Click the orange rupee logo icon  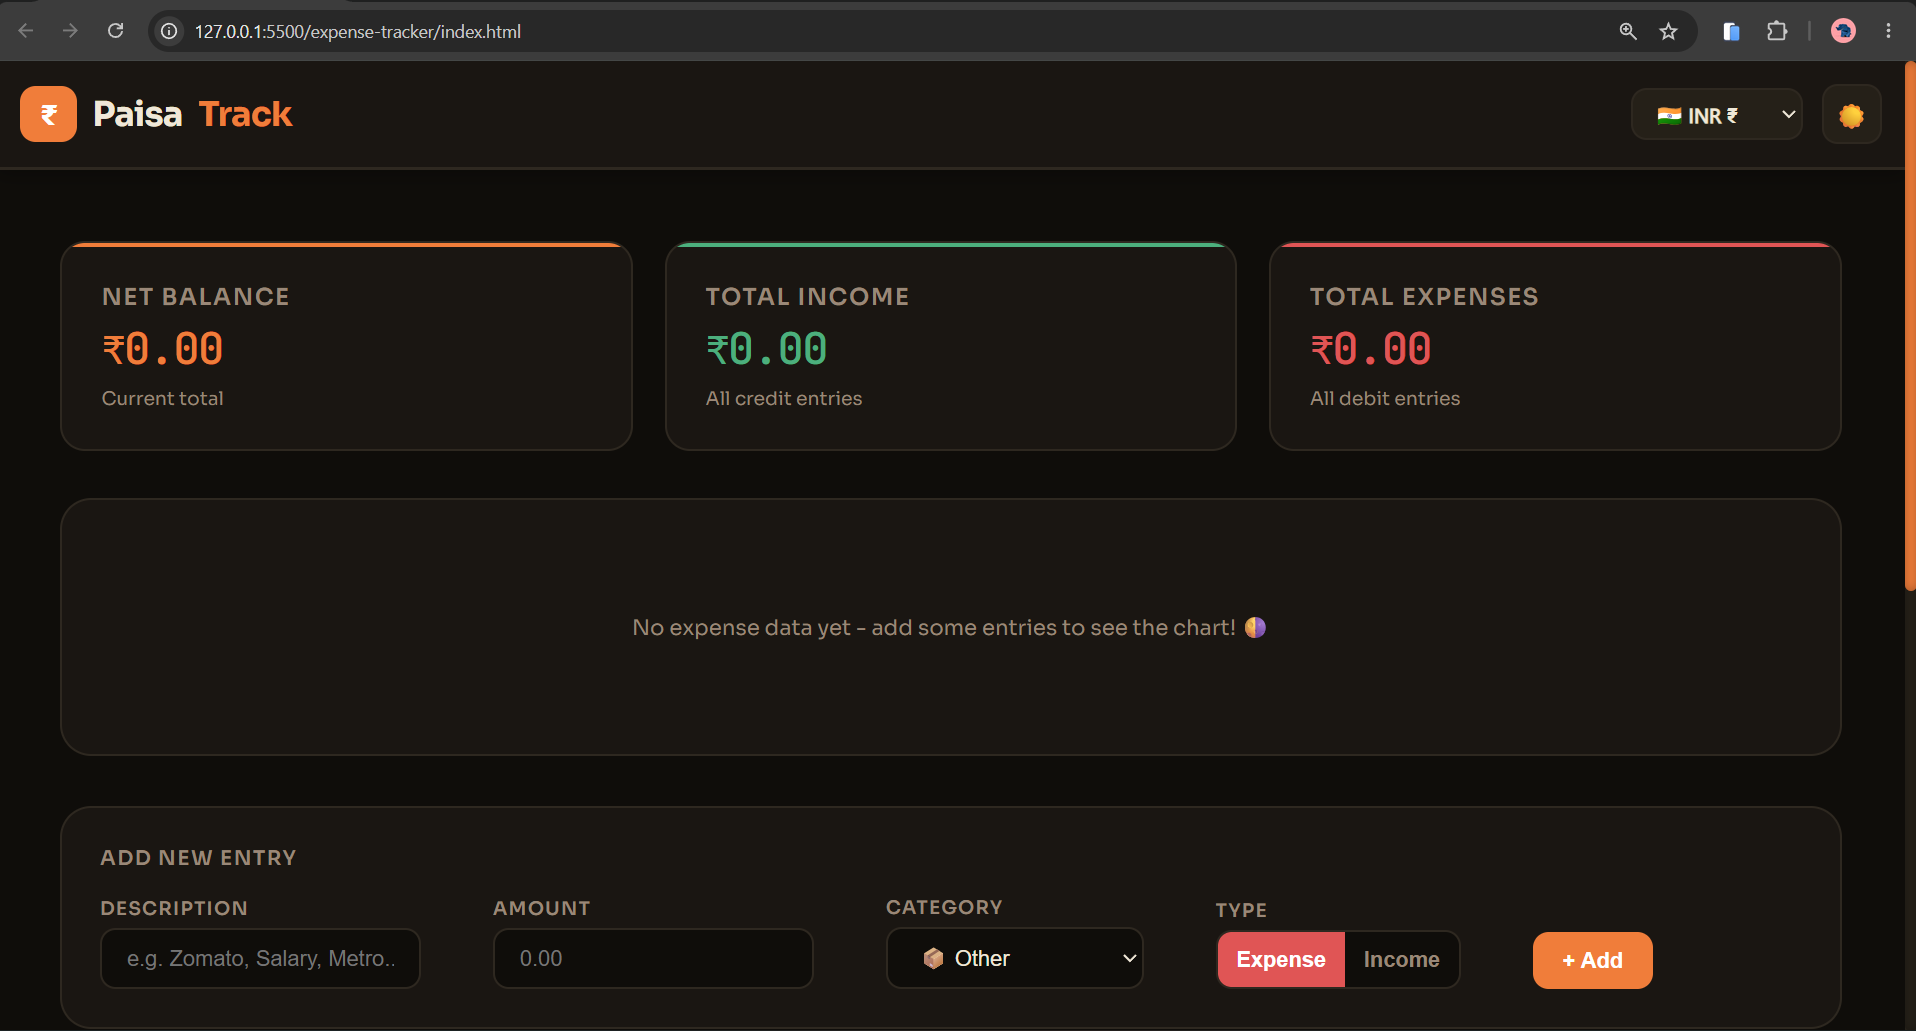click(48, 114)
